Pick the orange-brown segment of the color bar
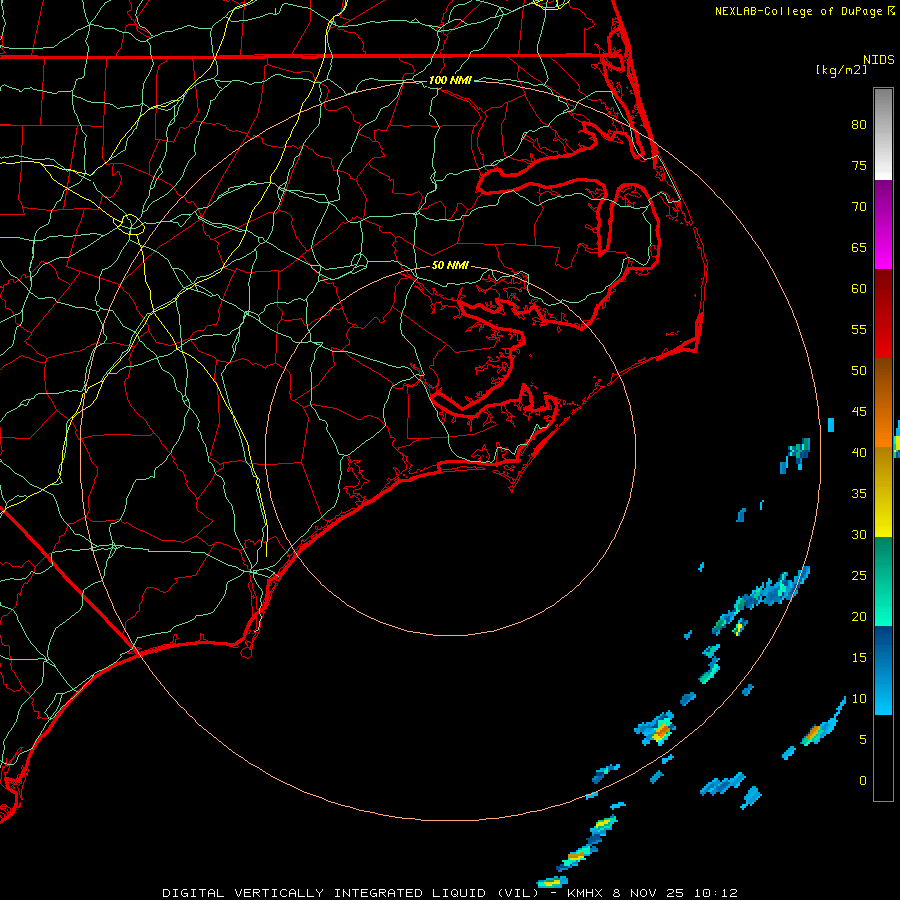Screen dimensions: 900x900 point(883,403)
